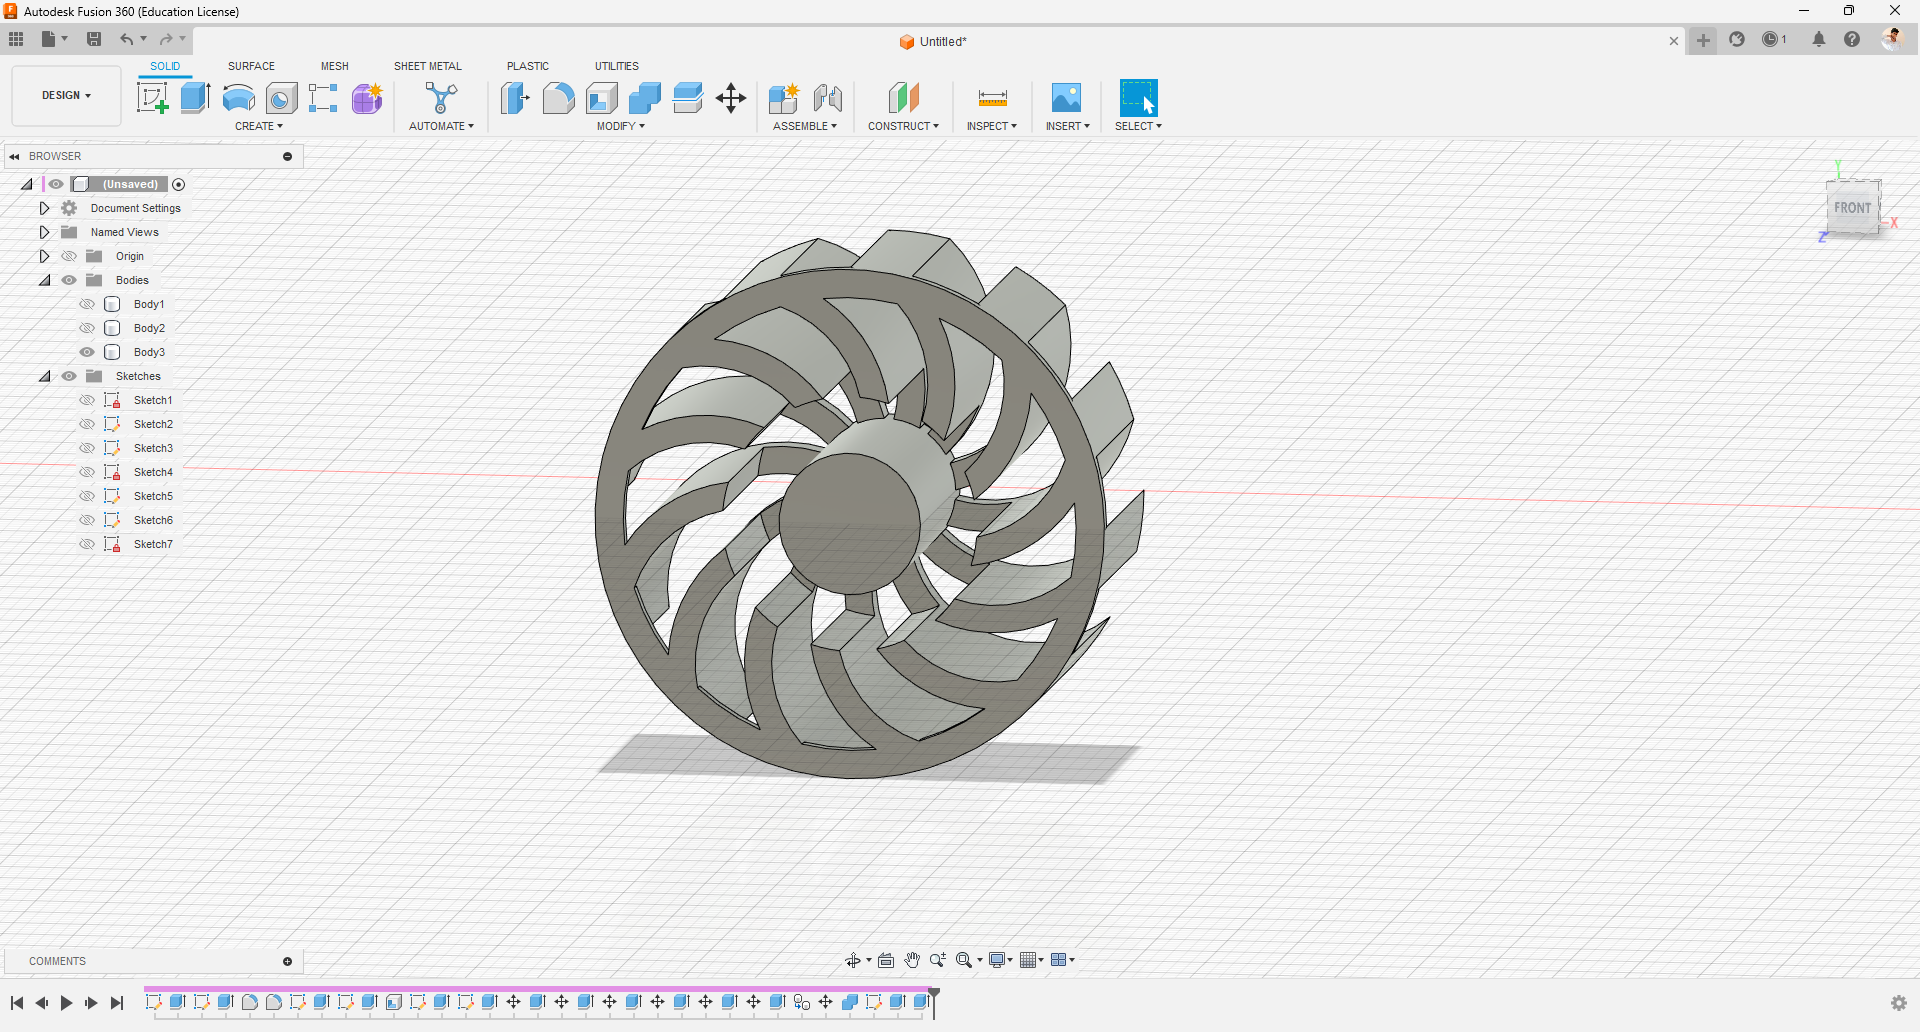Open the MODIFY menu
The height and width of the screenshot is (1032, 1920).
pyautogui.click(x=620, y=126)
